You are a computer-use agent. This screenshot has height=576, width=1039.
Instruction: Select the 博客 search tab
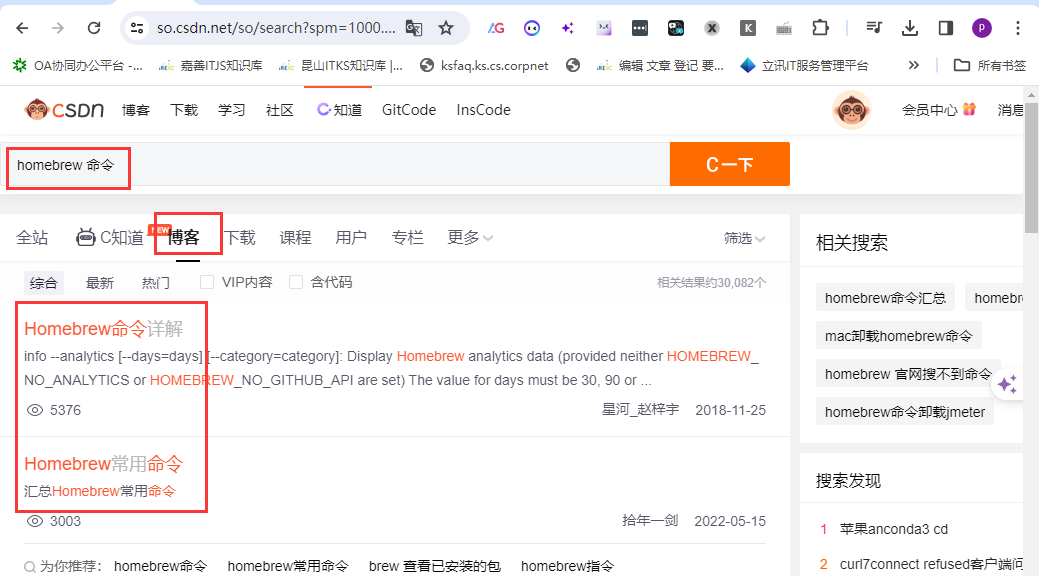(x=183, y=237)
